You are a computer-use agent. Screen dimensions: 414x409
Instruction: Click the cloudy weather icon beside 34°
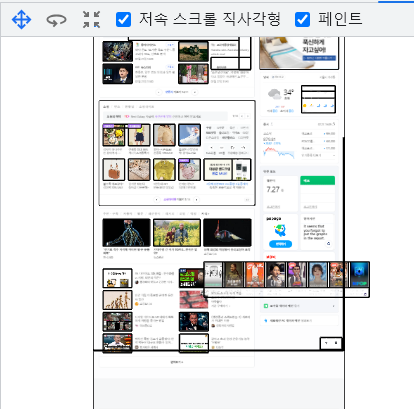(275, 94)
